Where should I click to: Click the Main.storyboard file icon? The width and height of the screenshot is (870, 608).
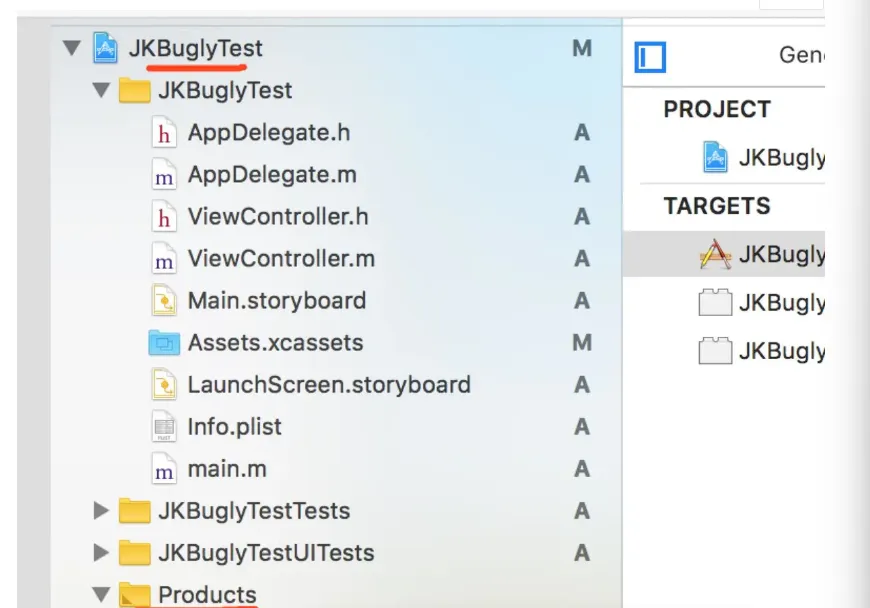164,301
